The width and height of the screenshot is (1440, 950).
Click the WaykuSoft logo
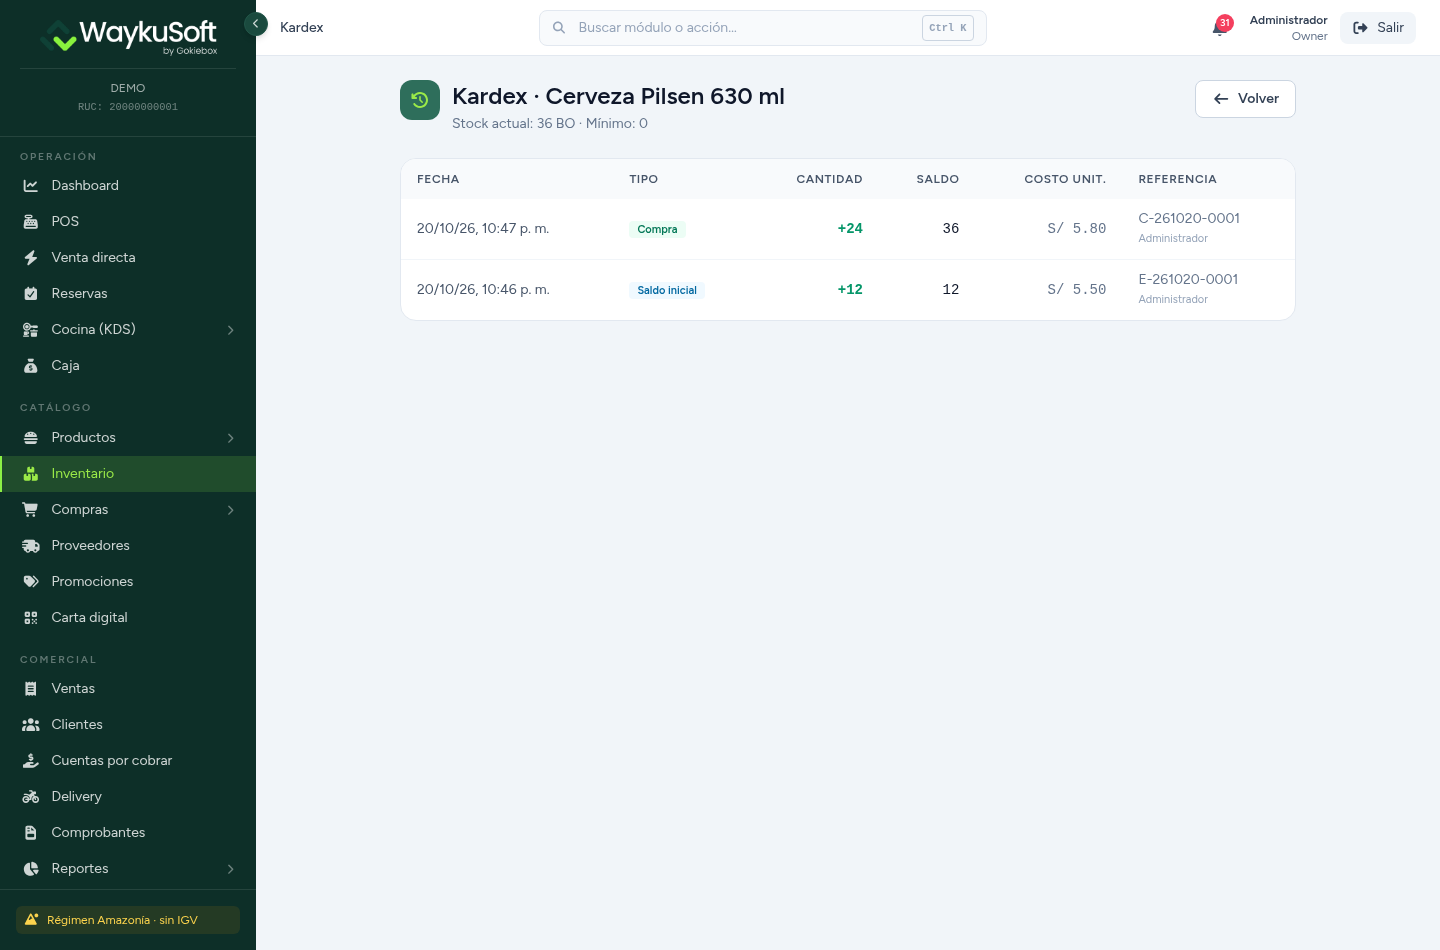pyautogui.click(x=129, y=36)
